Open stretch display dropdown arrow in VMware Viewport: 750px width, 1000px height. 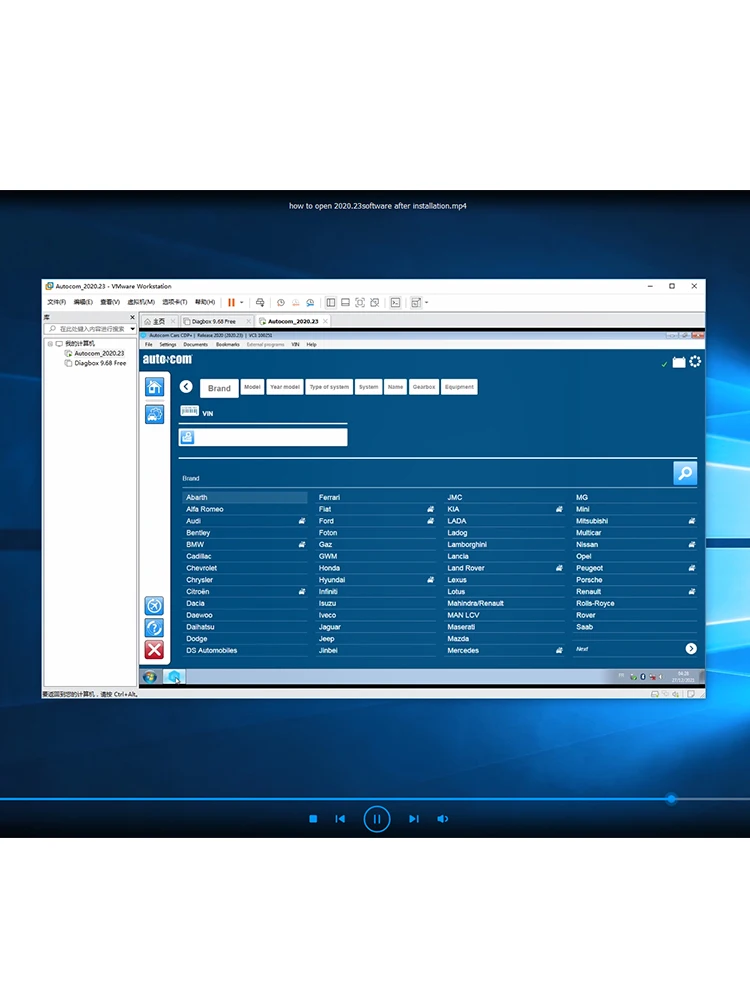(427, 302)
